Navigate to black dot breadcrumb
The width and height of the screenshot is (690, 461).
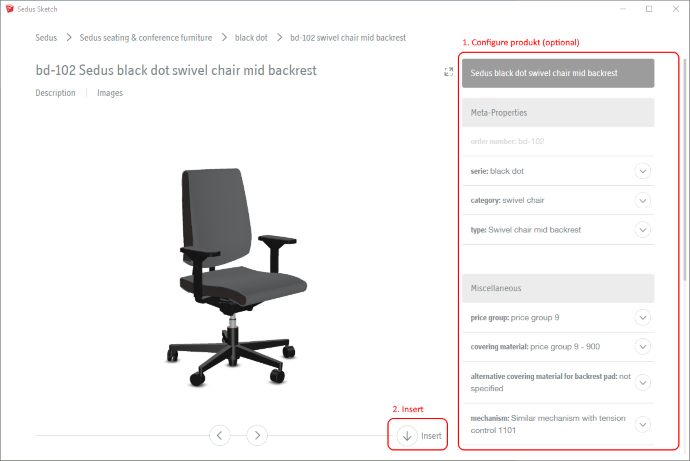tap(251, 38)
